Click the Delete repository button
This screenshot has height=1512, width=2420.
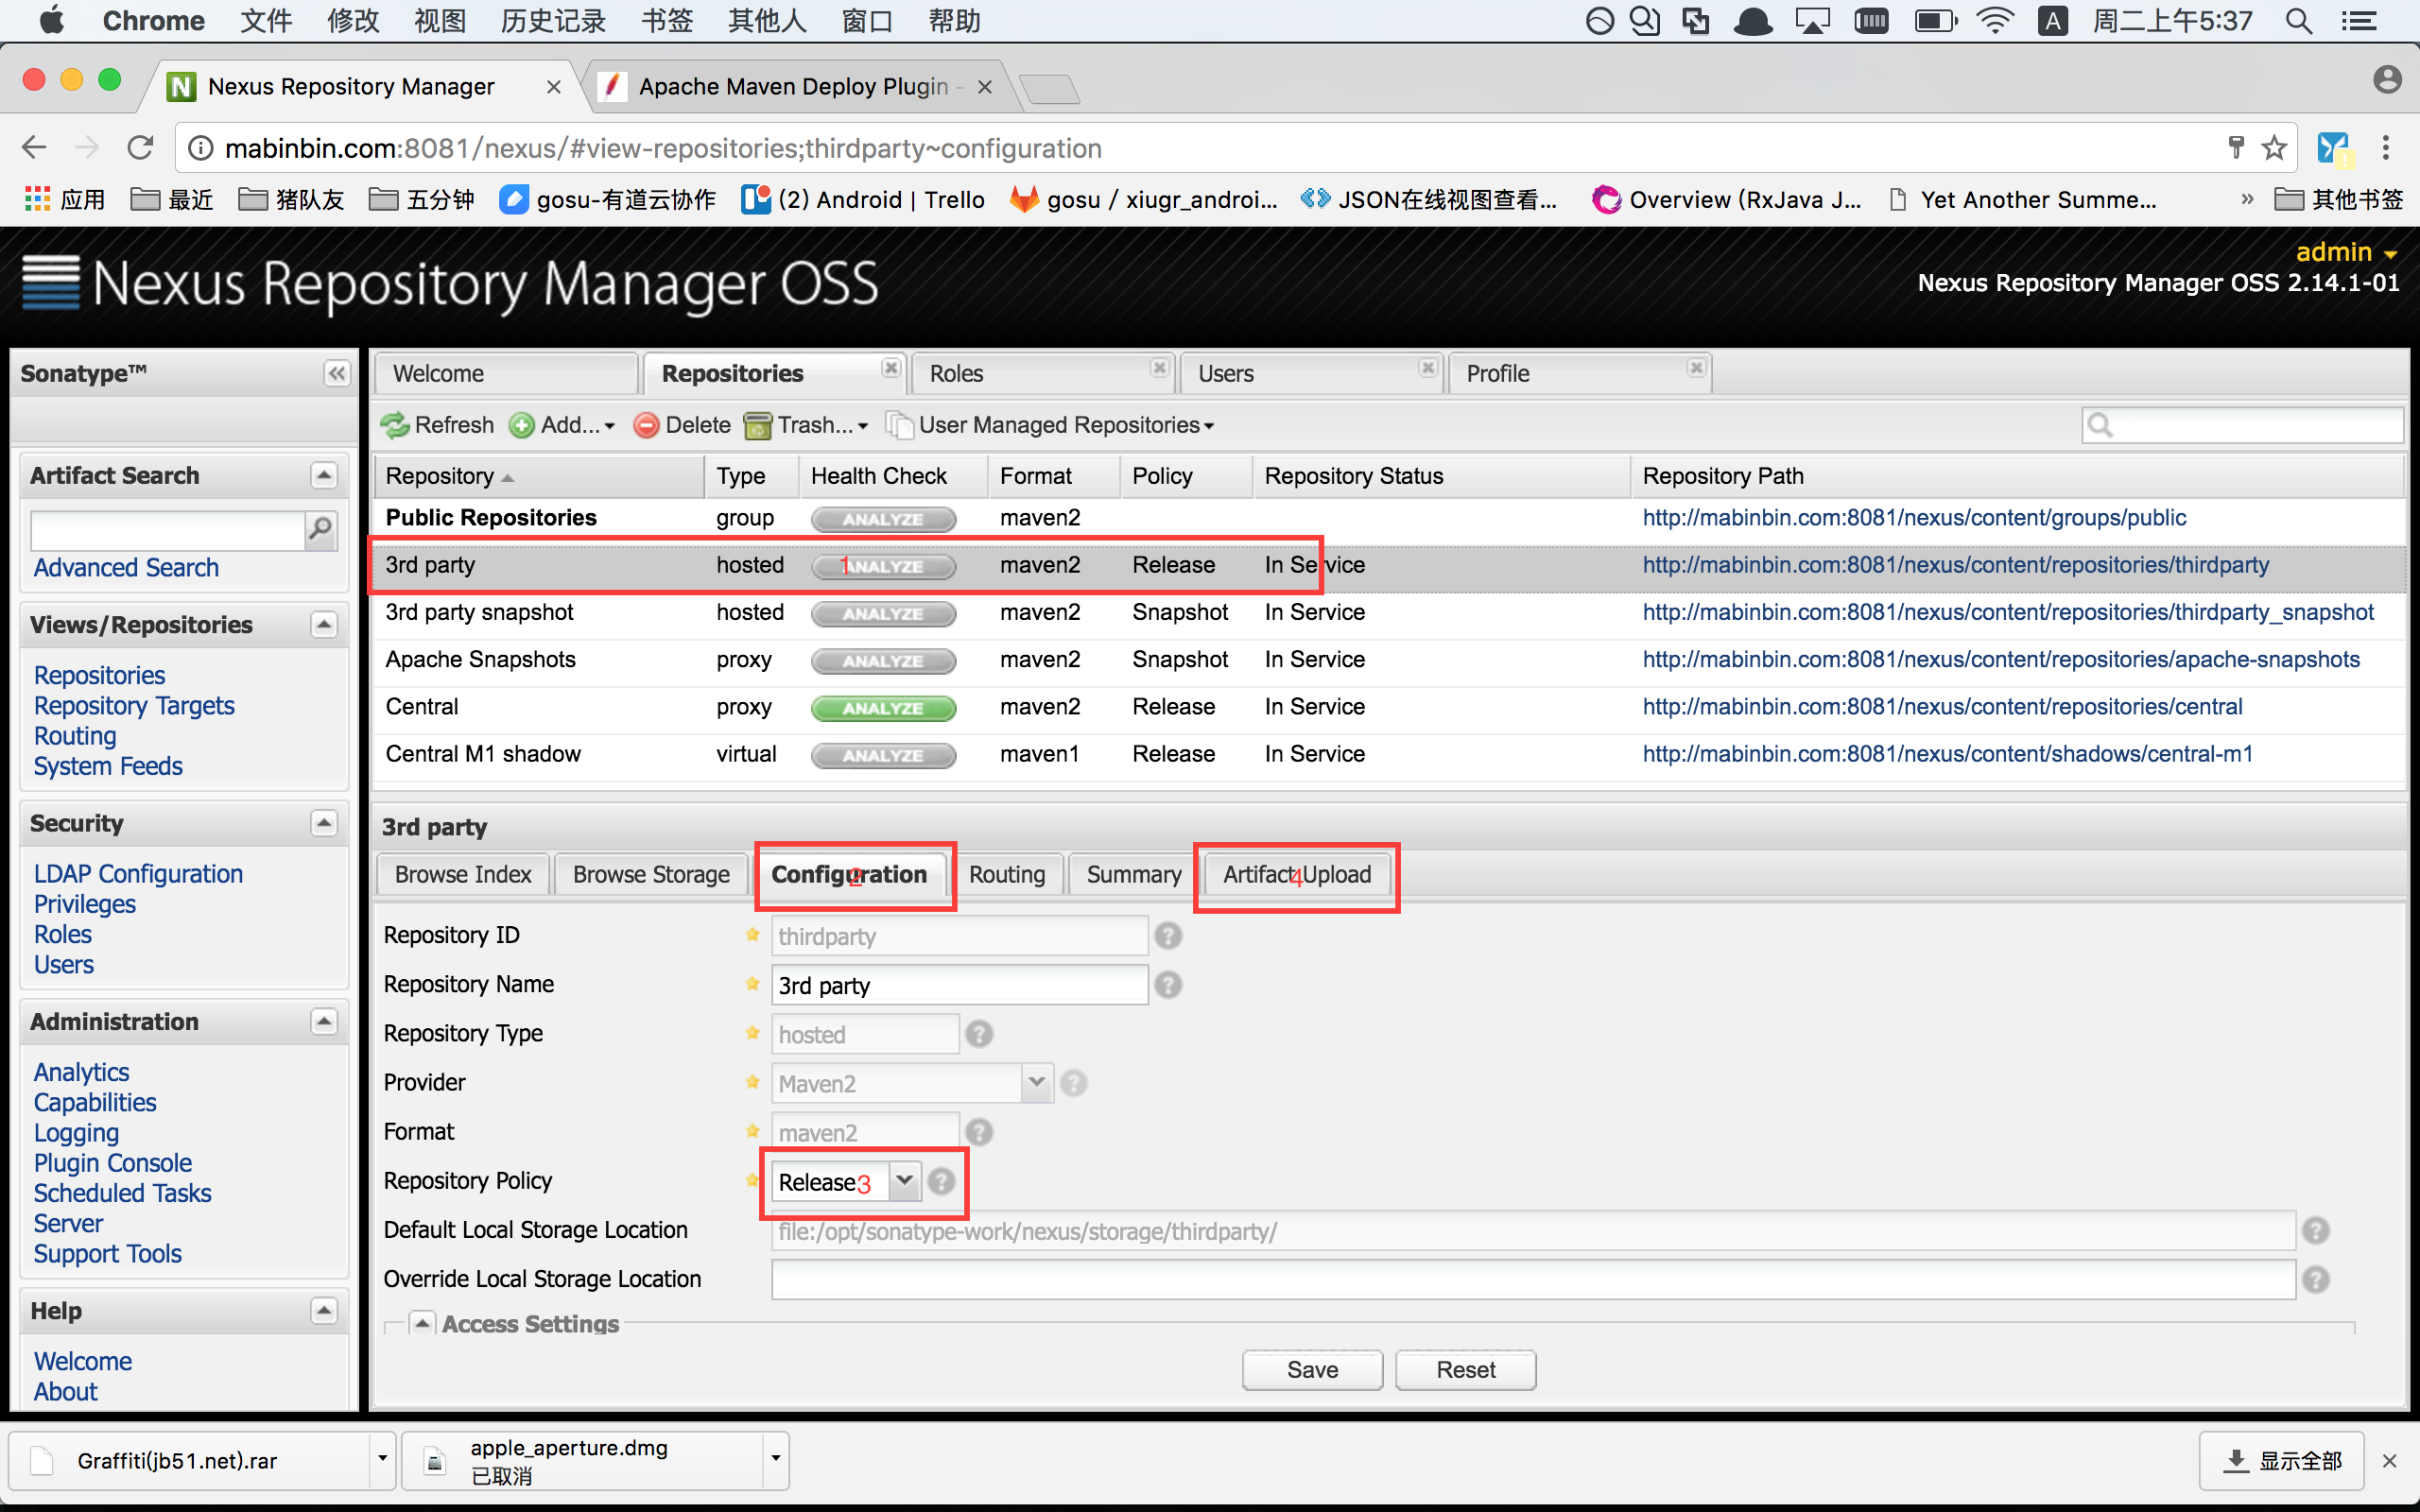click(x=683, y=425)
